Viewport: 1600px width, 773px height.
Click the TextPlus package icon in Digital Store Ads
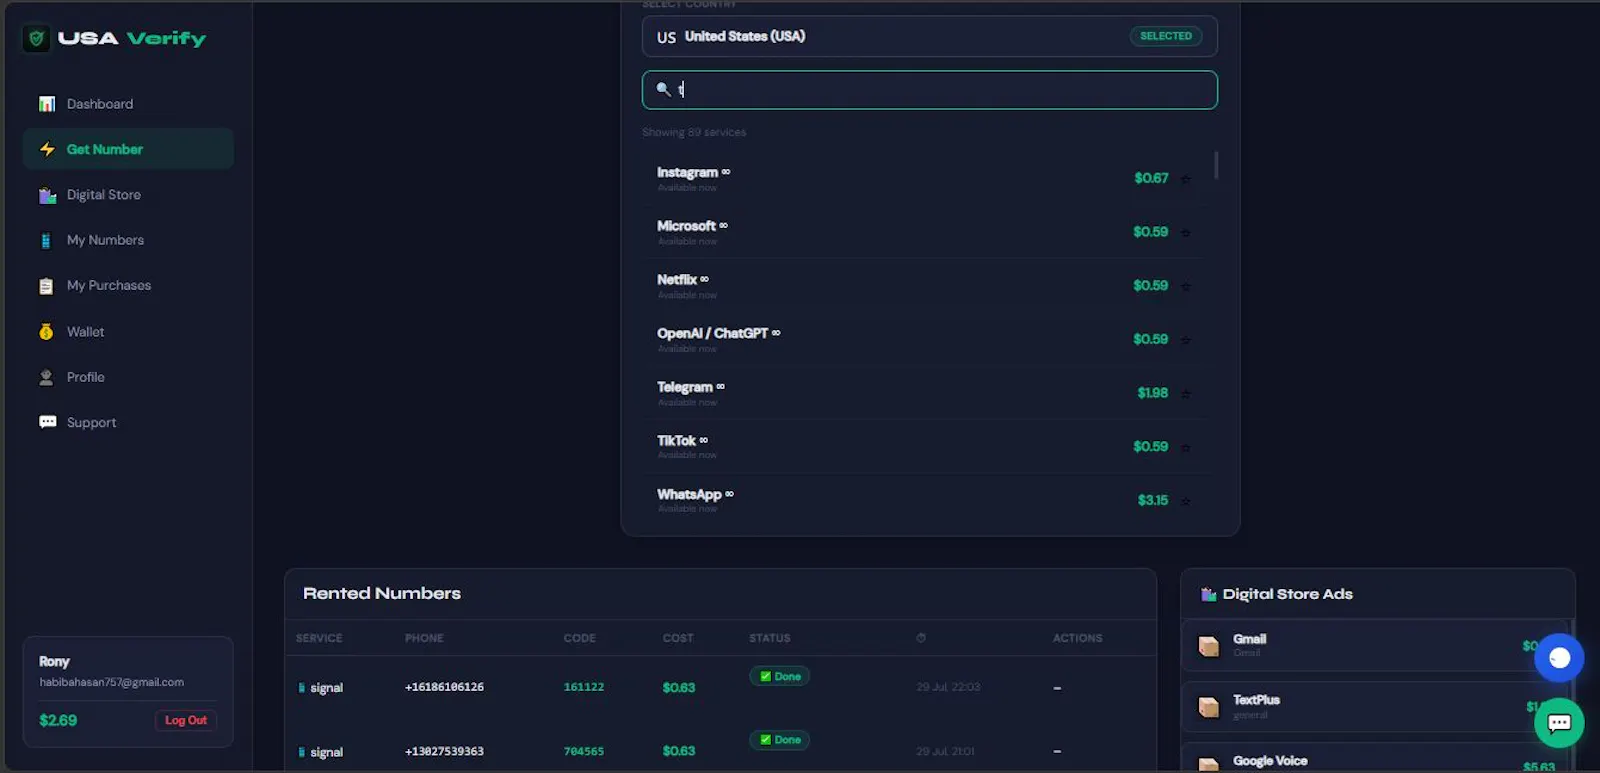point(1209,707)
